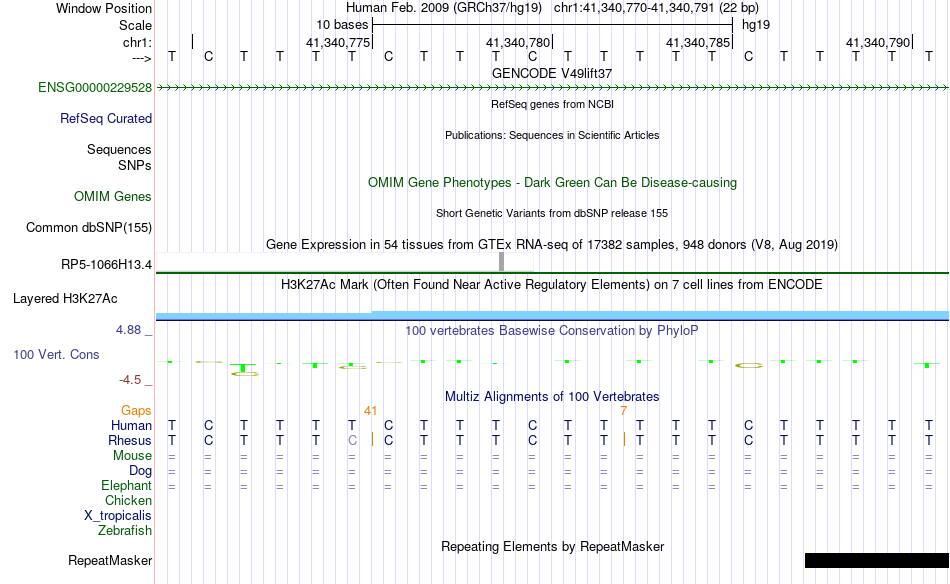Click the 41,340,785 ruler position
This screenshot has height=584, width=950.
click(x=698, y=42)
